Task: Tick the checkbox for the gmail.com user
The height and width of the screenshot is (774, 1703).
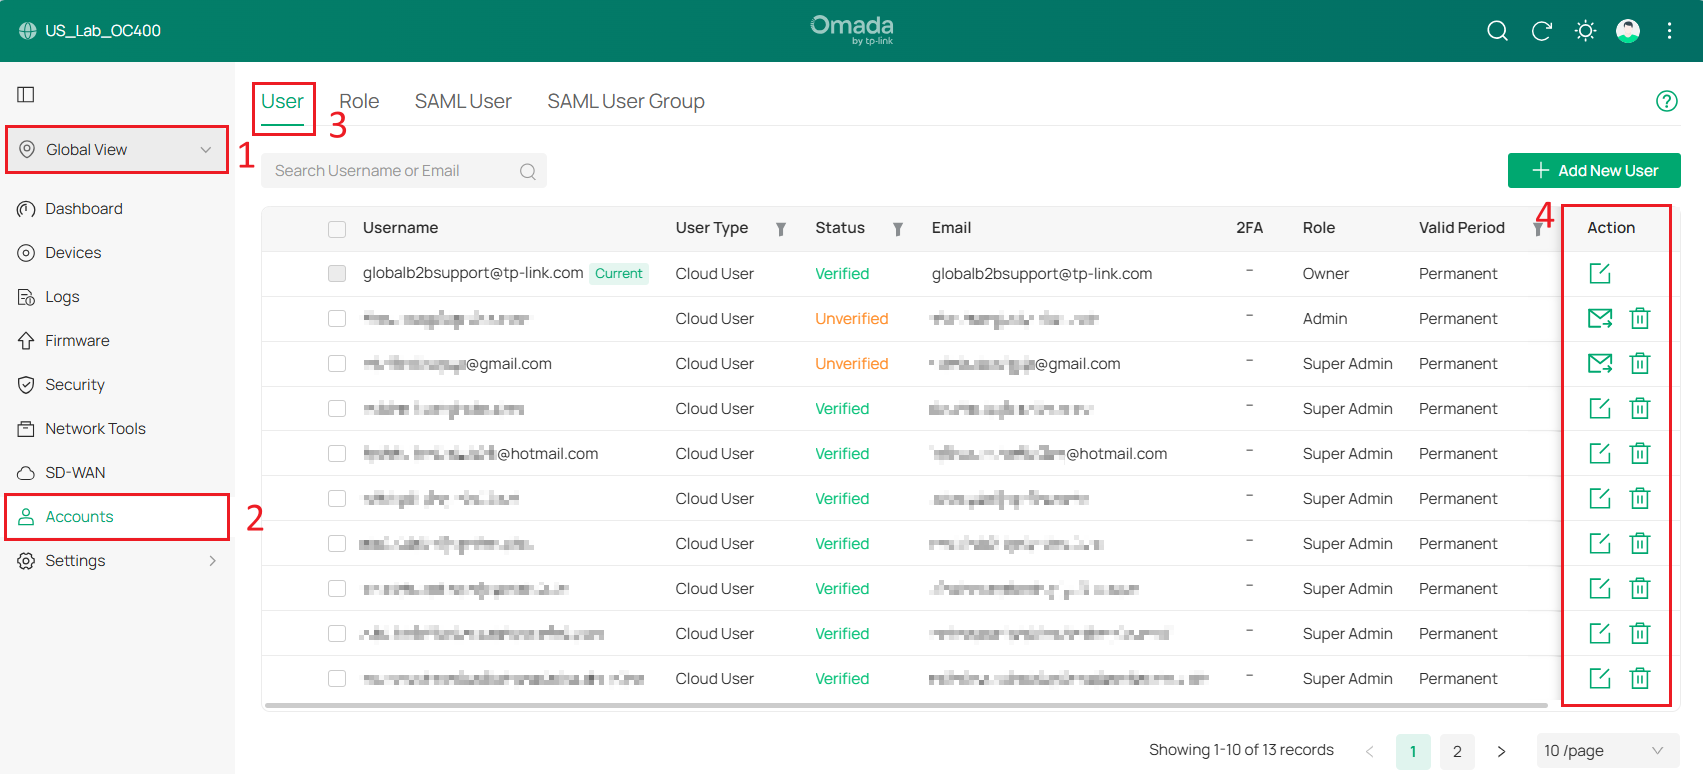Action: [x=337, y=363]
